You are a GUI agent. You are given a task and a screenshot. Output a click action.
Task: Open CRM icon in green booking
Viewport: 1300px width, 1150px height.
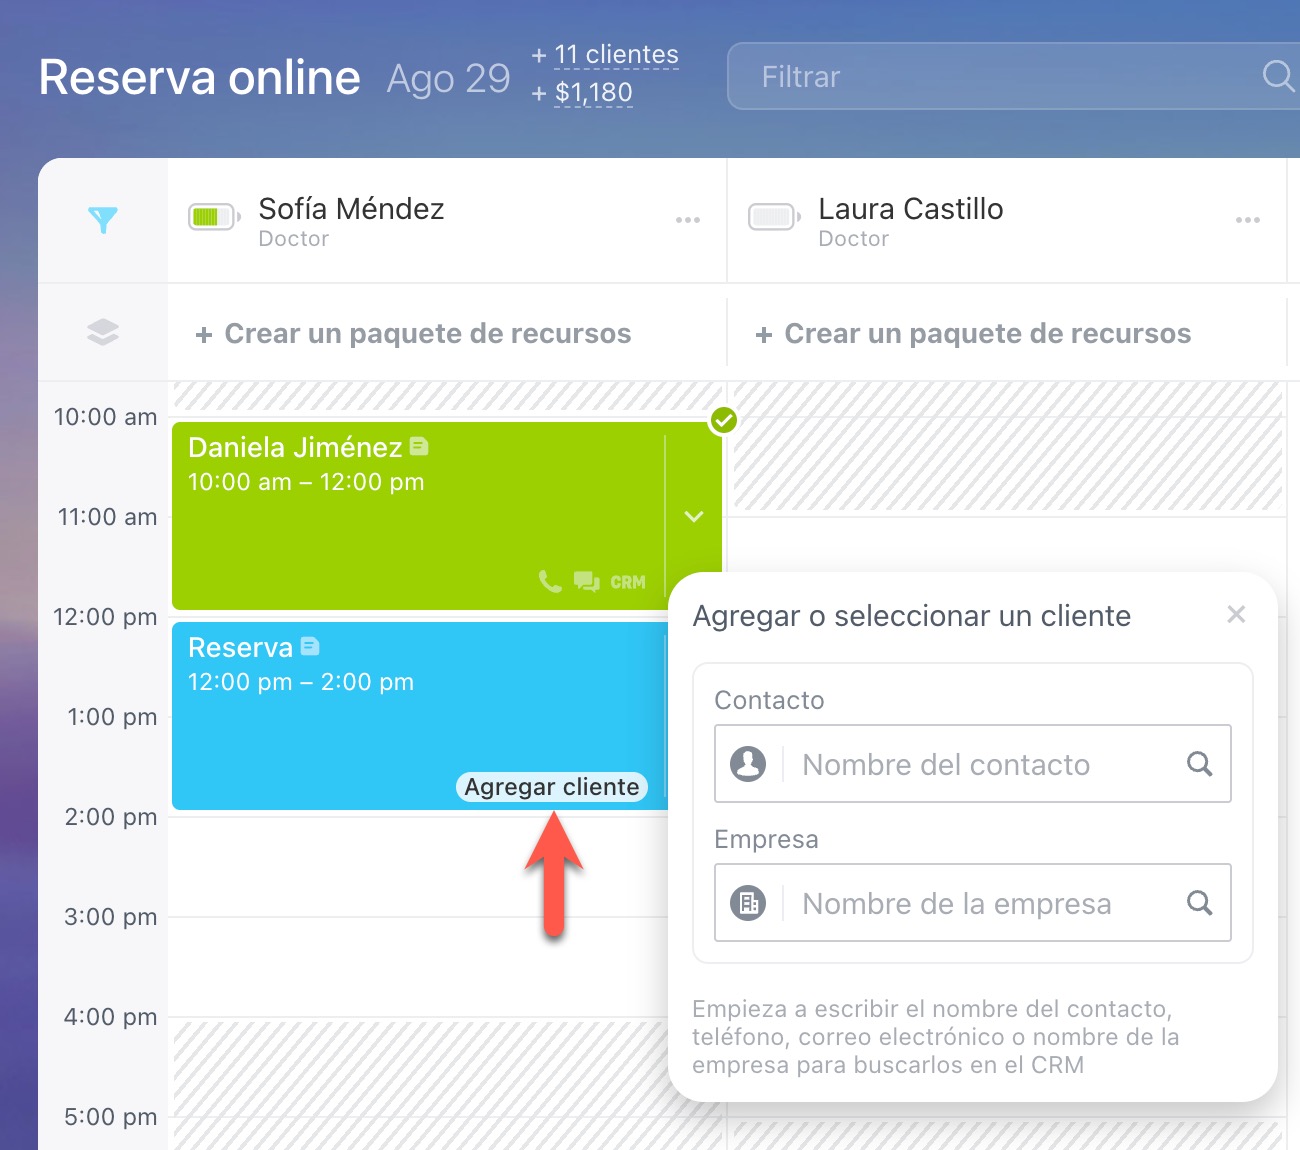[628, 582]
